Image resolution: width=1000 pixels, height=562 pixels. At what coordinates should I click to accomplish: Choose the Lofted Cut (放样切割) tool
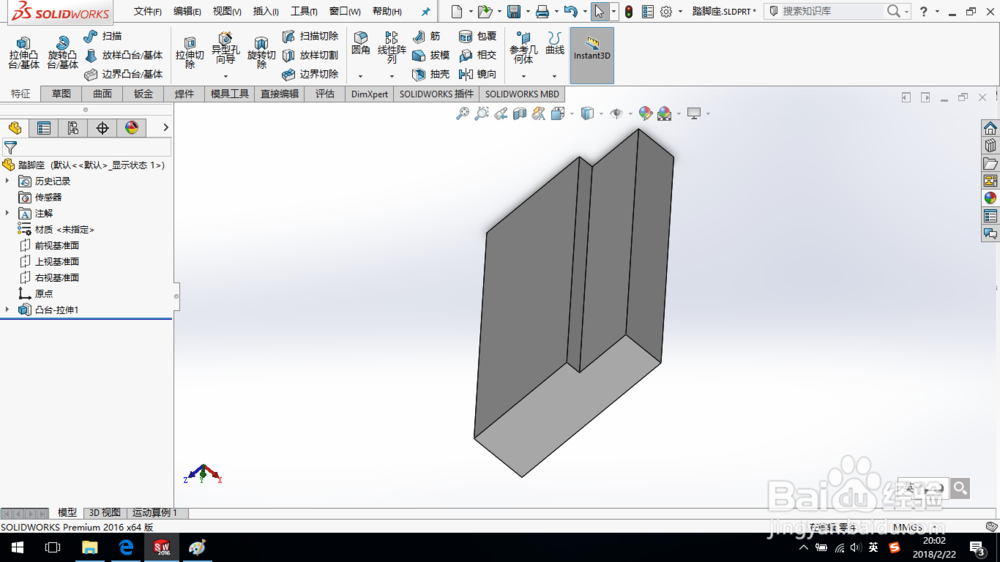coord(310,55)
